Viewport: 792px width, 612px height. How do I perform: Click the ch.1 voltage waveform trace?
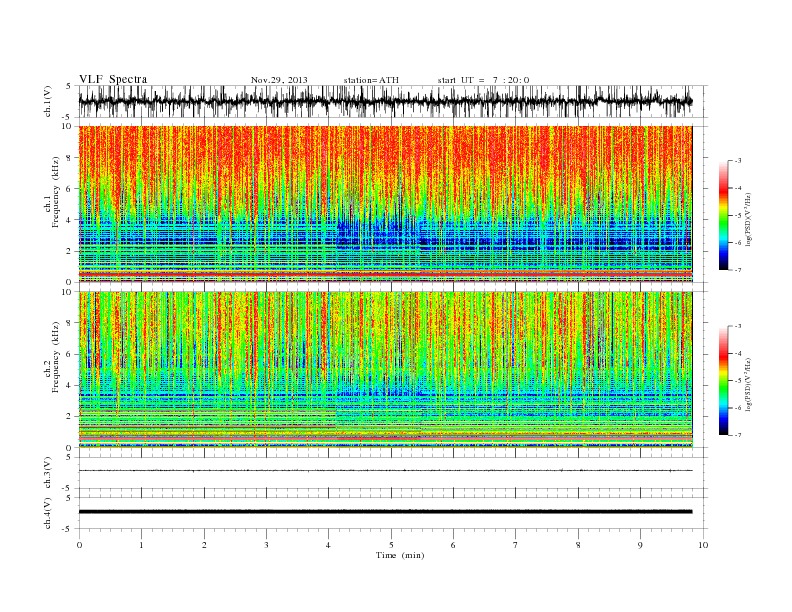tap(385, 101)
